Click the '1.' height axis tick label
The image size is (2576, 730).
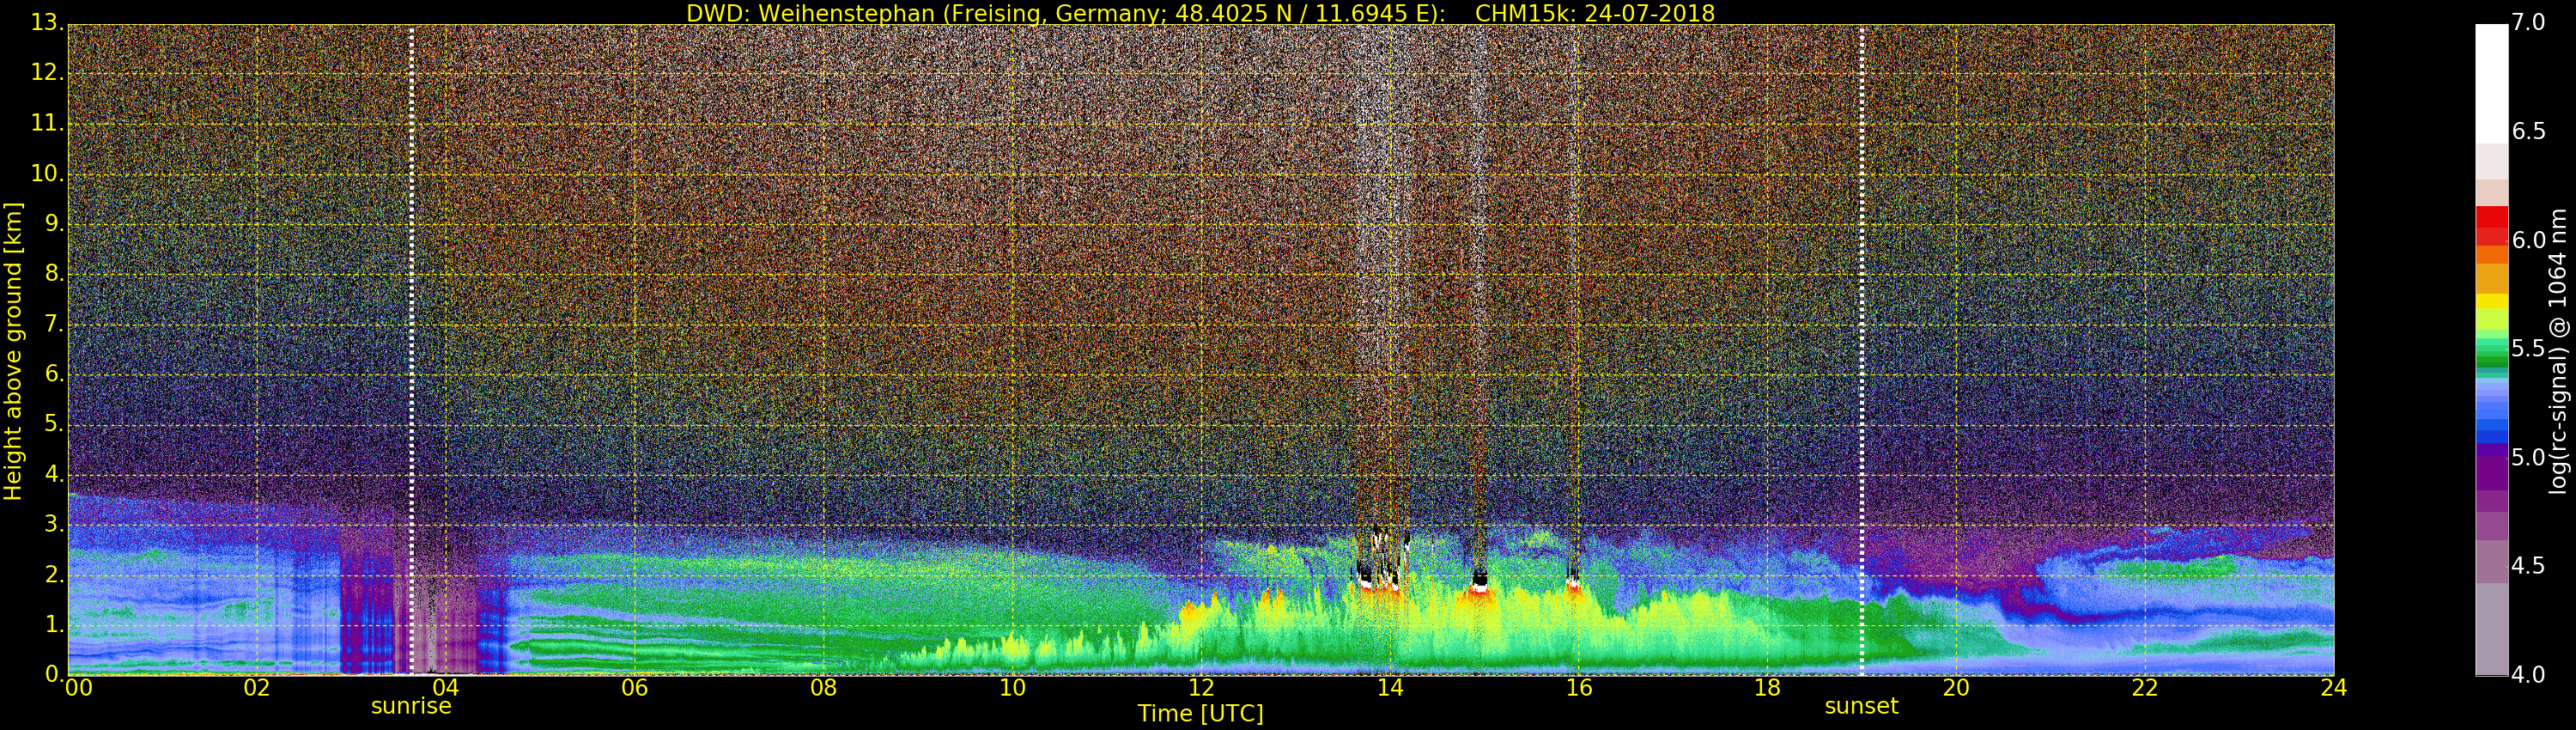55,624
